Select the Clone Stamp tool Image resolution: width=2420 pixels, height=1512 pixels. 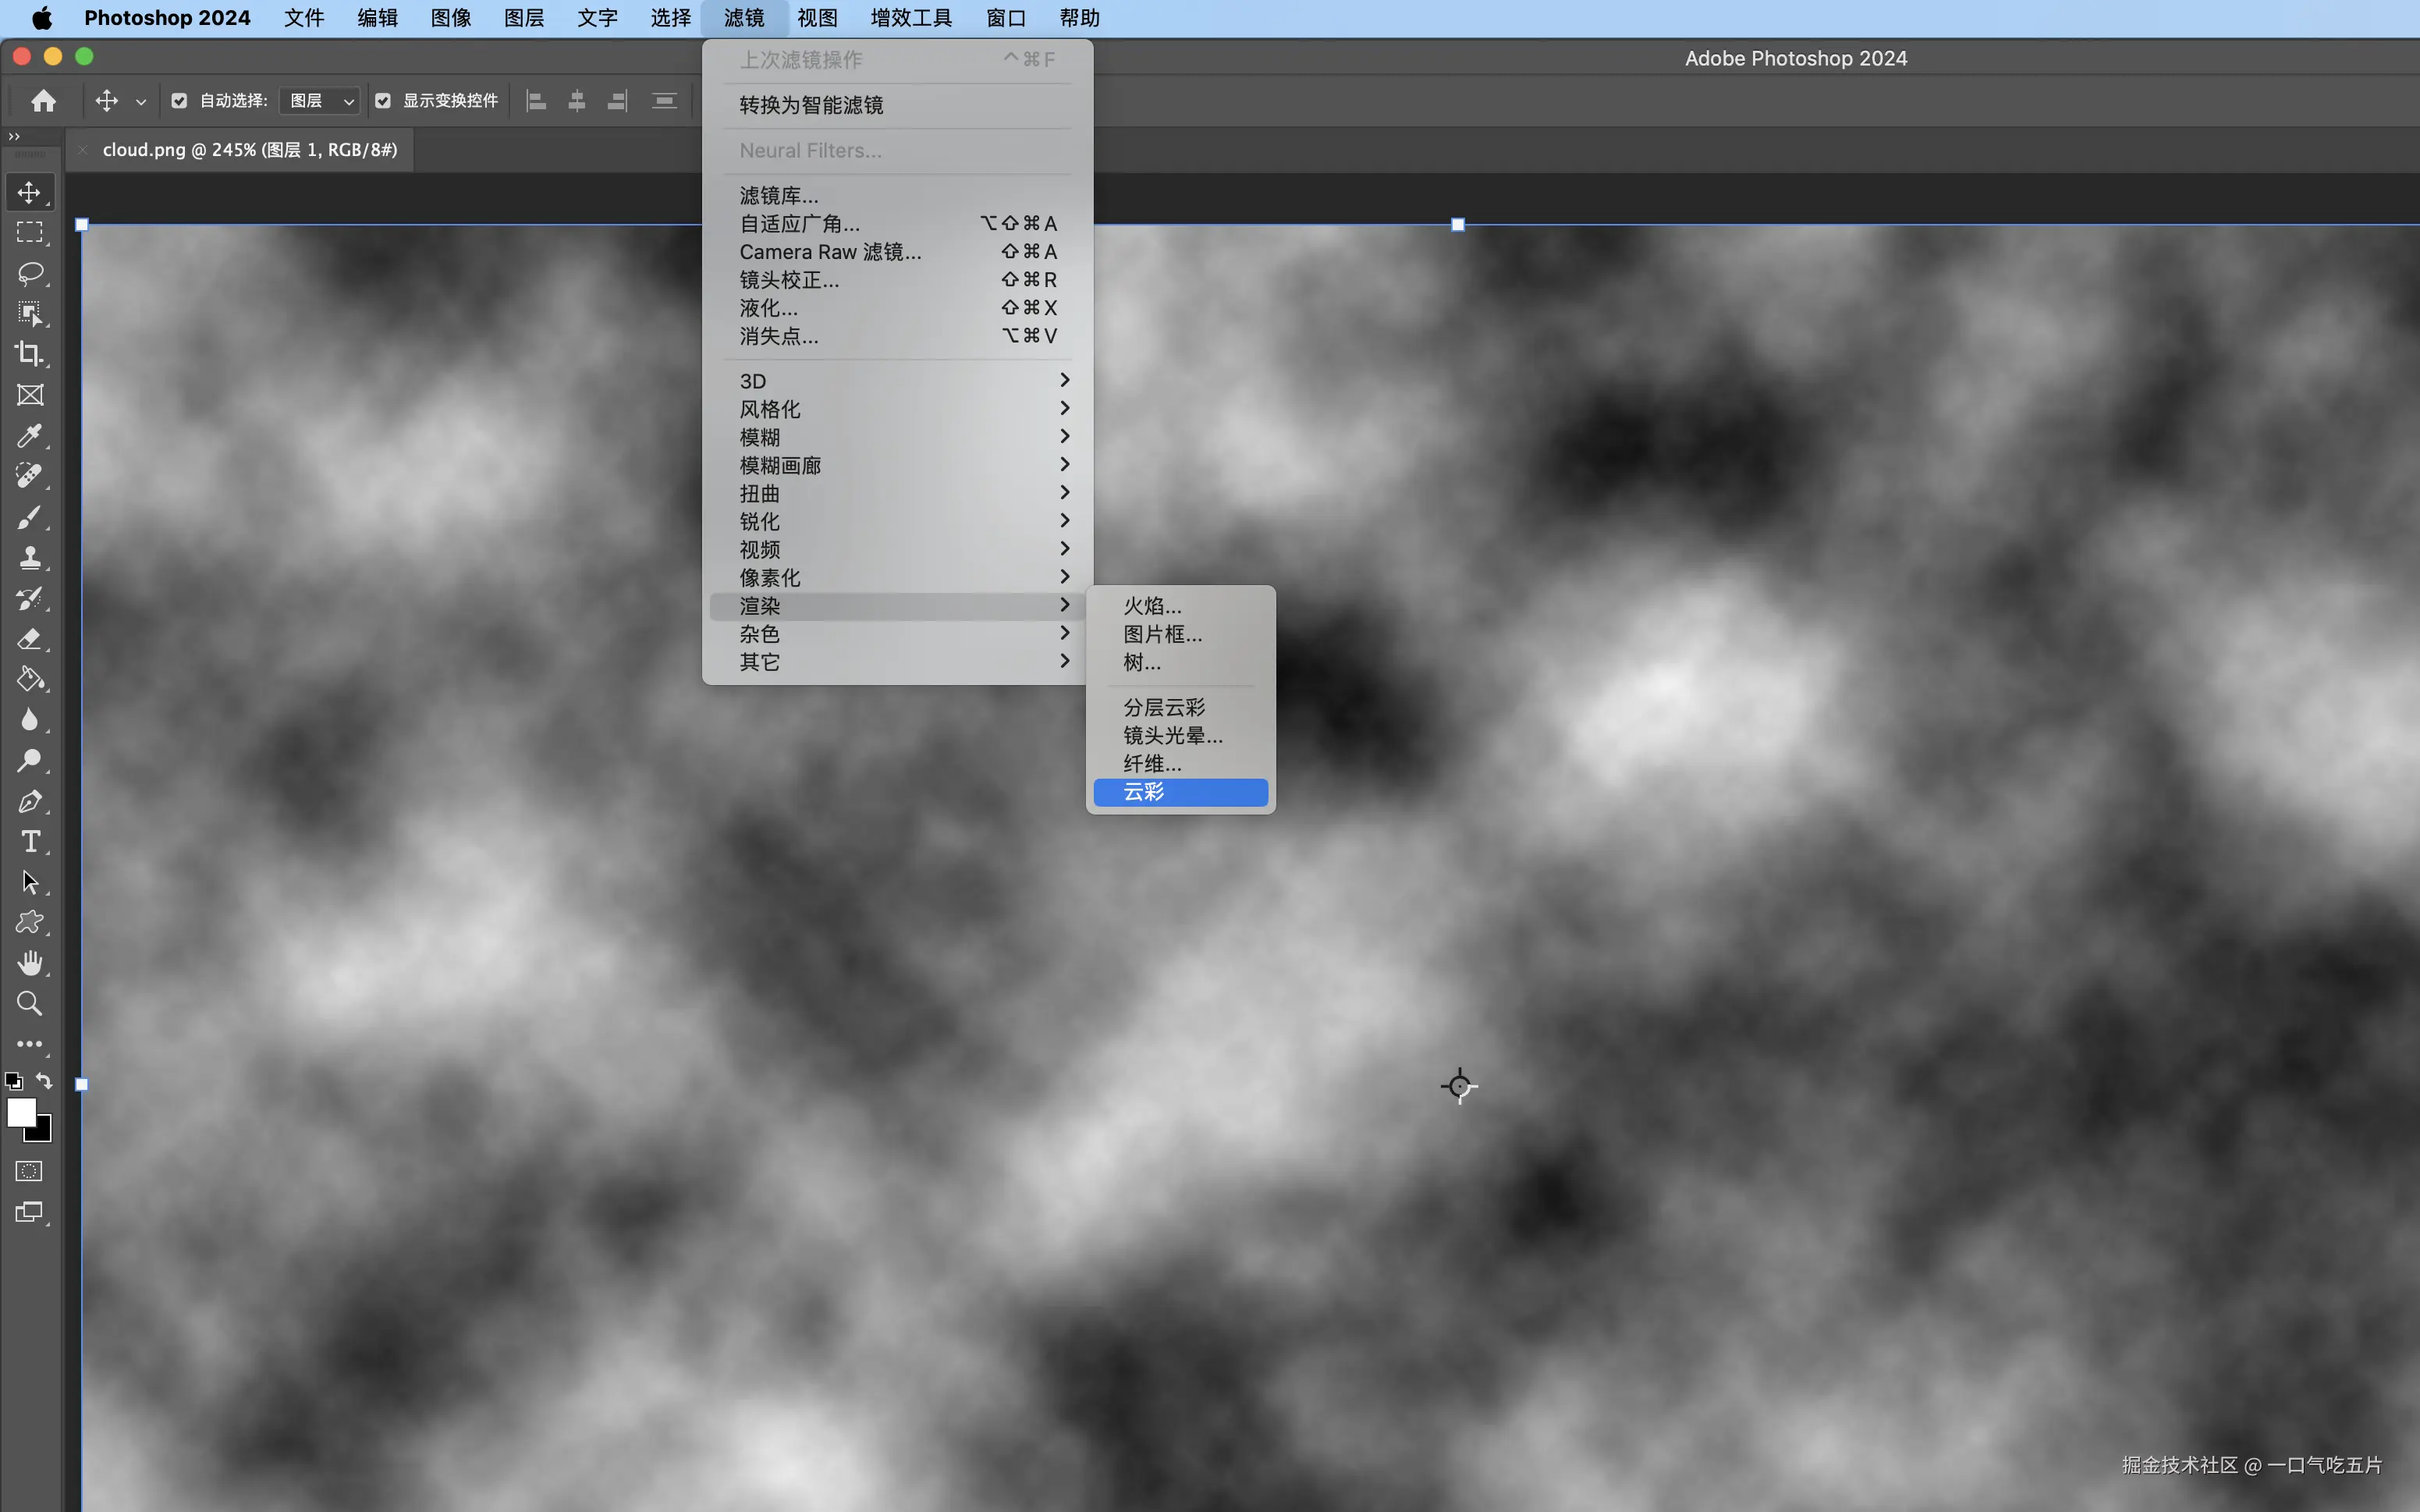[x=29, y=557]
